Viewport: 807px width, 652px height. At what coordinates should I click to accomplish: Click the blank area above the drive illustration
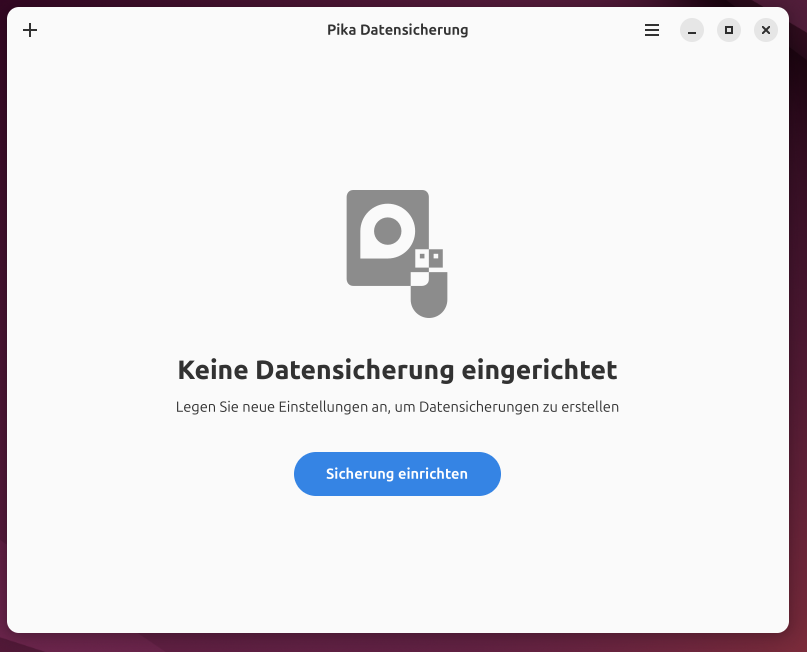(397, 120)
